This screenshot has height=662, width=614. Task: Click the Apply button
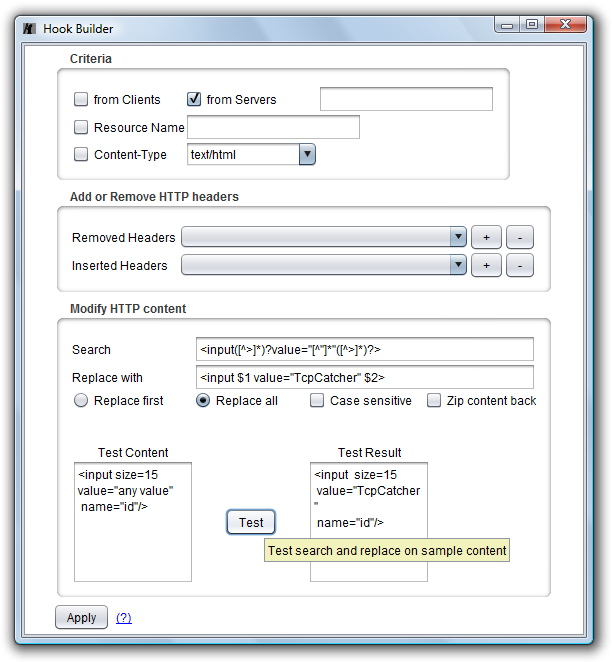pos(82,617)
